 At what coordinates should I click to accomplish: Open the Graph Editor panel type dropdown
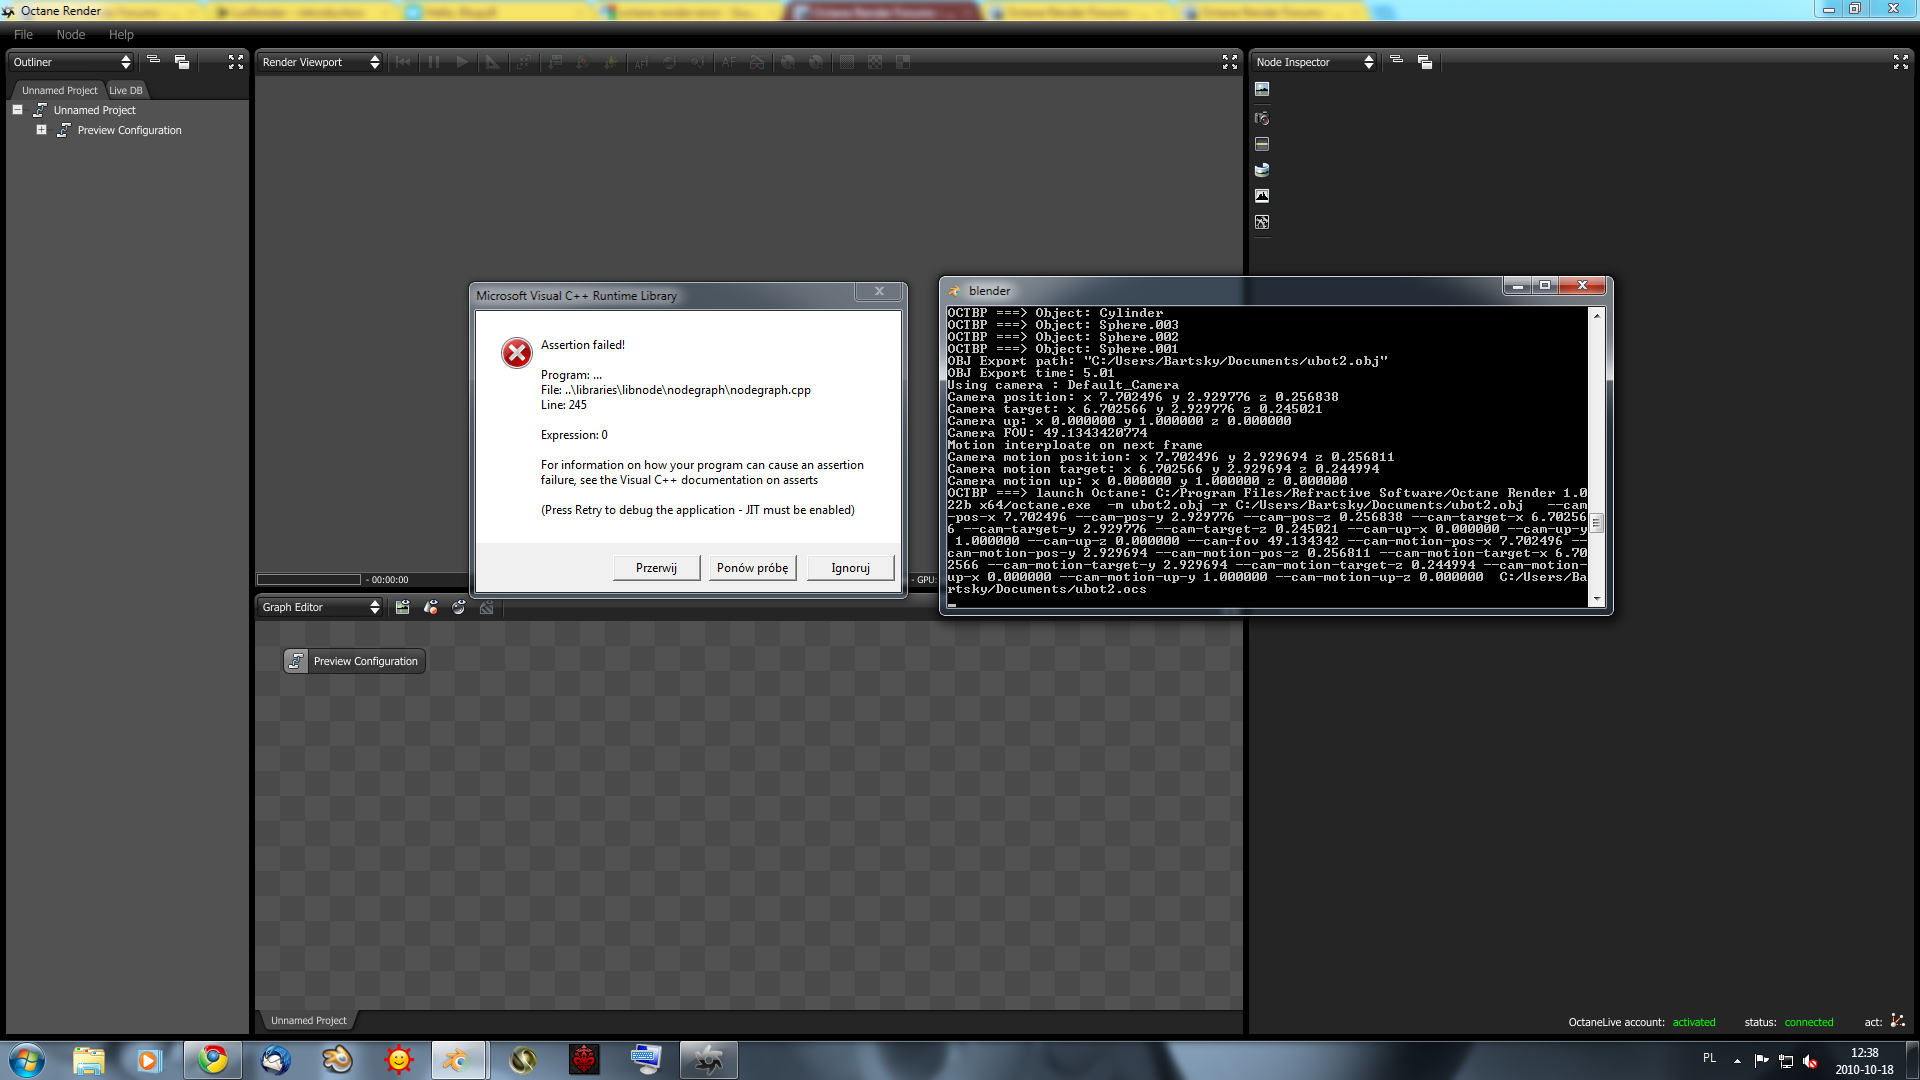tap(320, 607)
